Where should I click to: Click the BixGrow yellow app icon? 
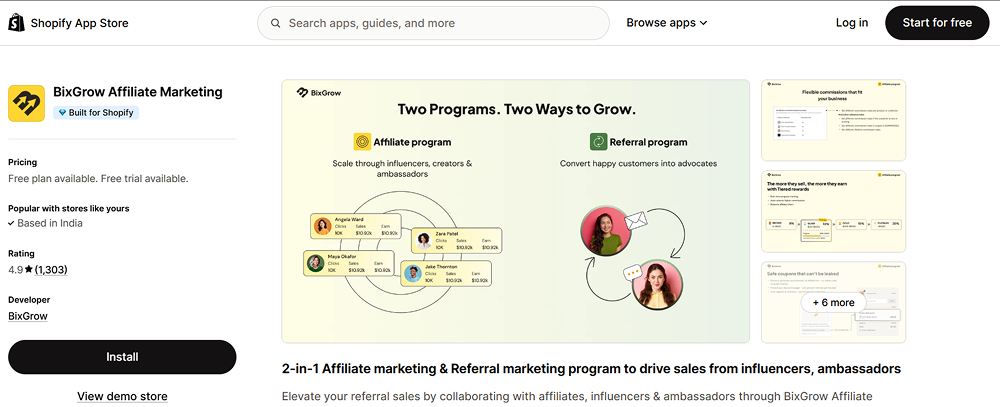(x=26, y=103)
